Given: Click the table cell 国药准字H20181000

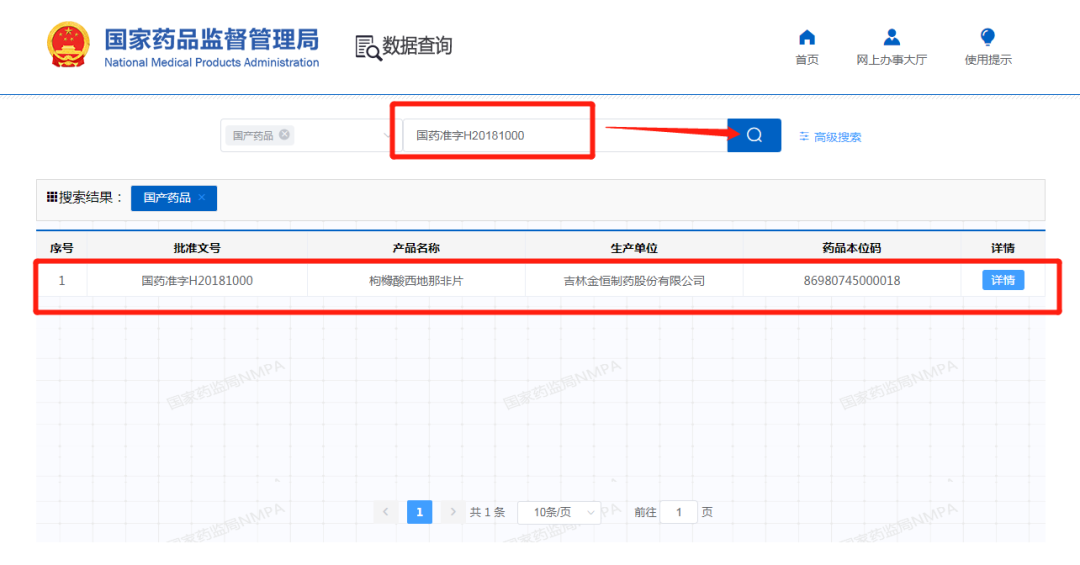Looking at the screenshot, I should (197, 280).
